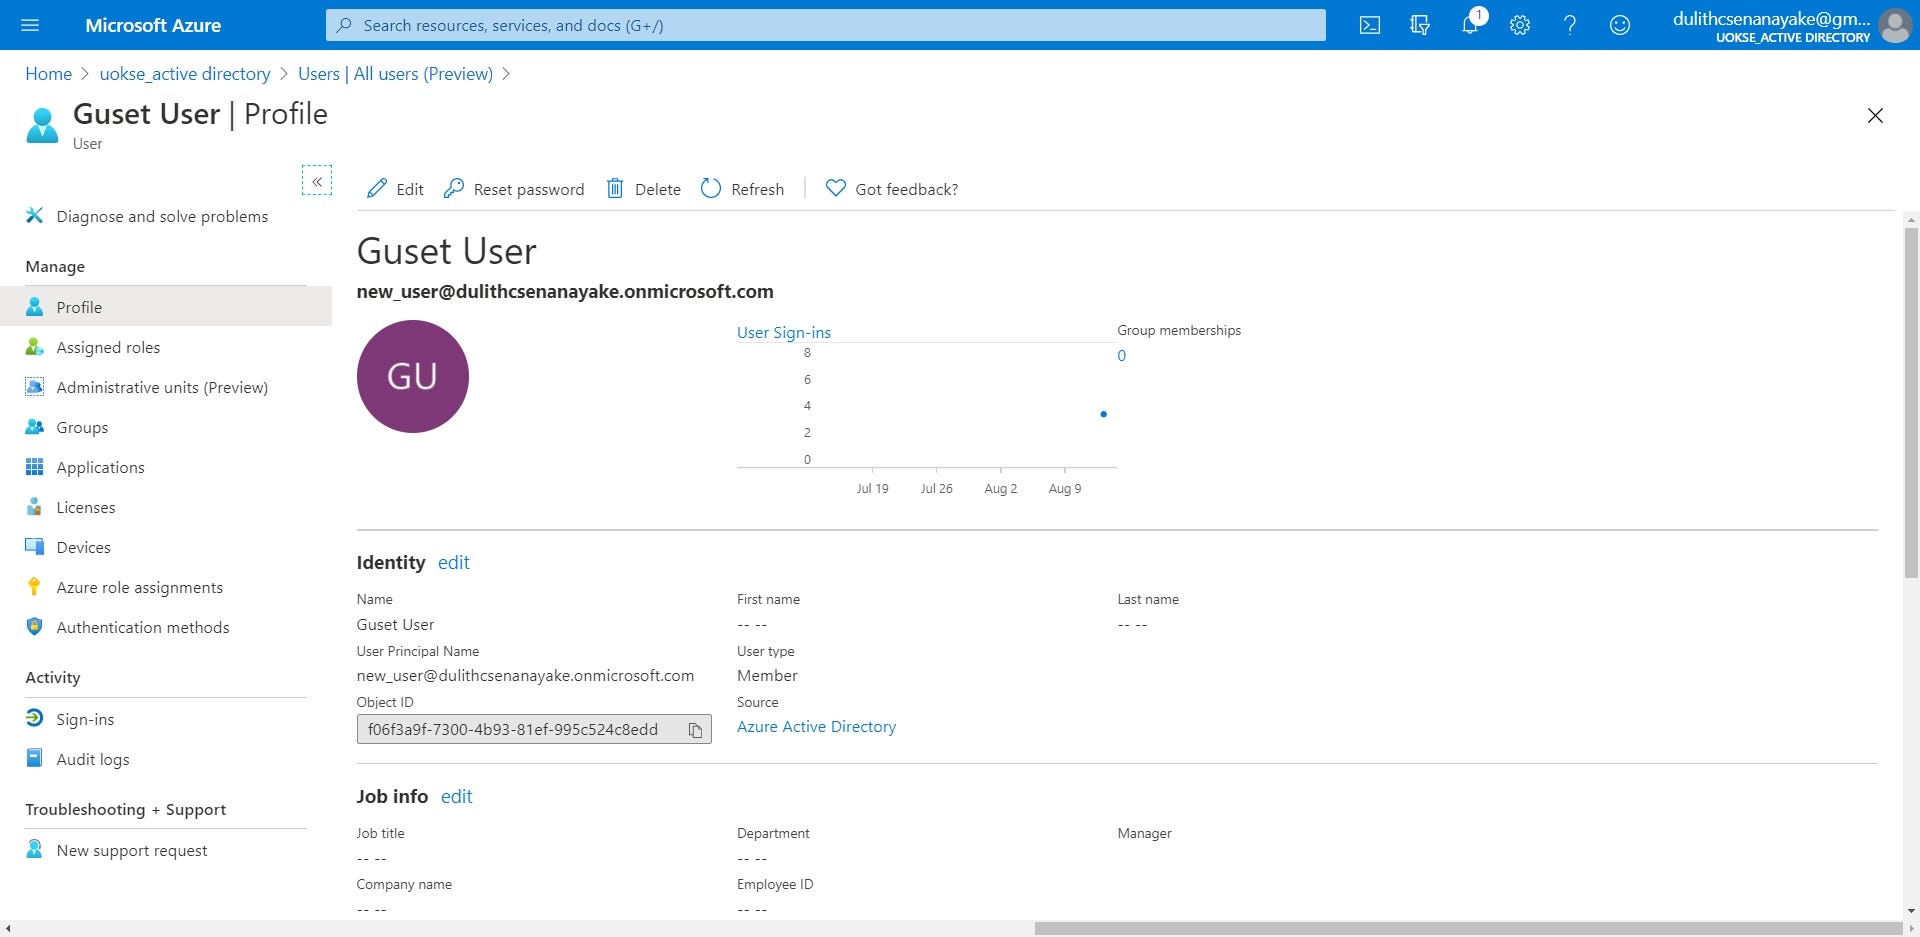Image resolution: width=1920 pixels, height=937 pixels.
Task: Click edit next to Identity
Action: pyautogui.click(x=454, y=562)
